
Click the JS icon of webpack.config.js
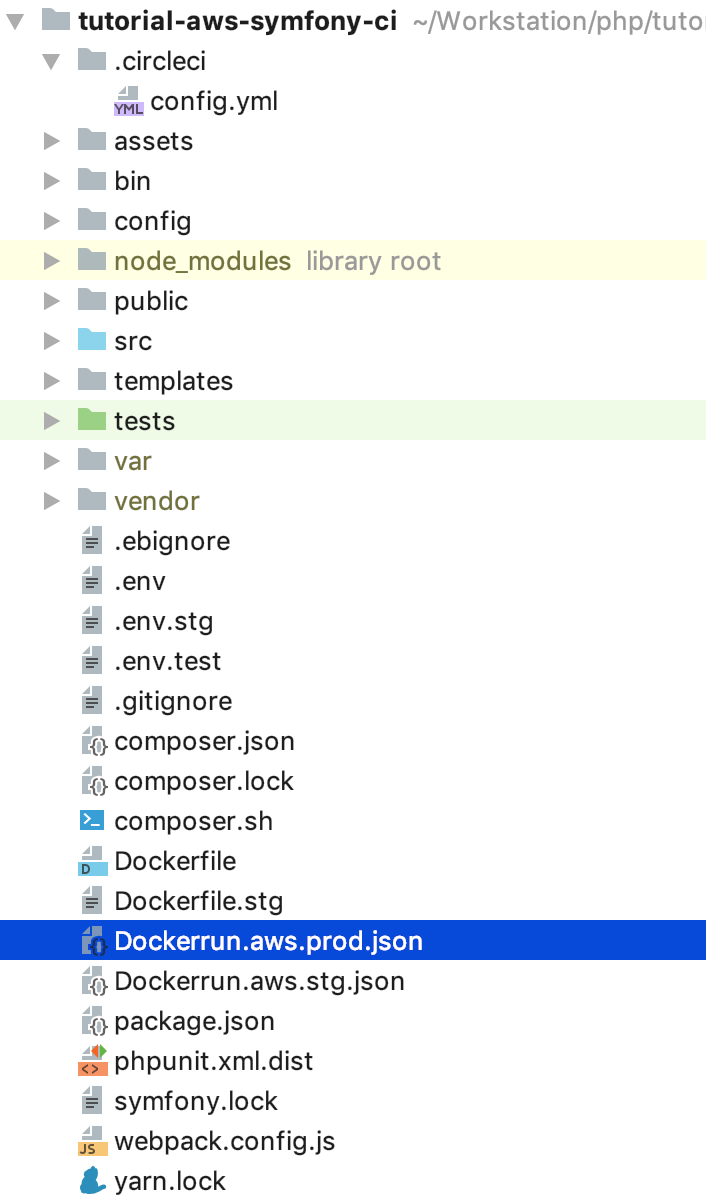click(x=92, y=1141)
